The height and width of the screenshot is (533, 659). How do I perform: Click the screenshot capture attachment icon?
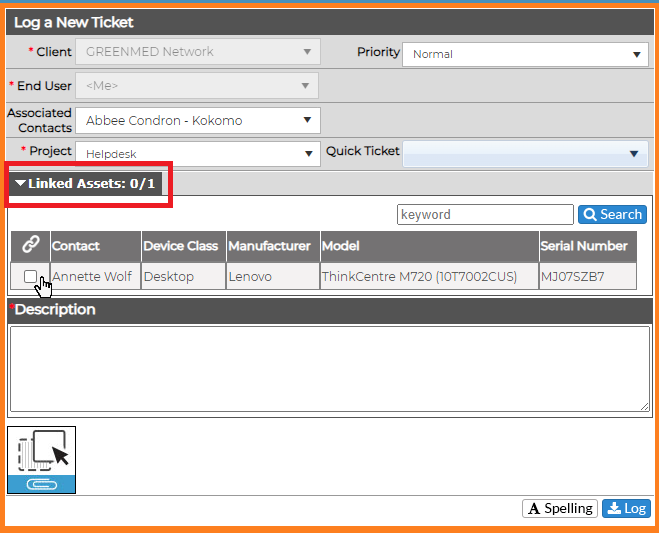coord(42,451)
